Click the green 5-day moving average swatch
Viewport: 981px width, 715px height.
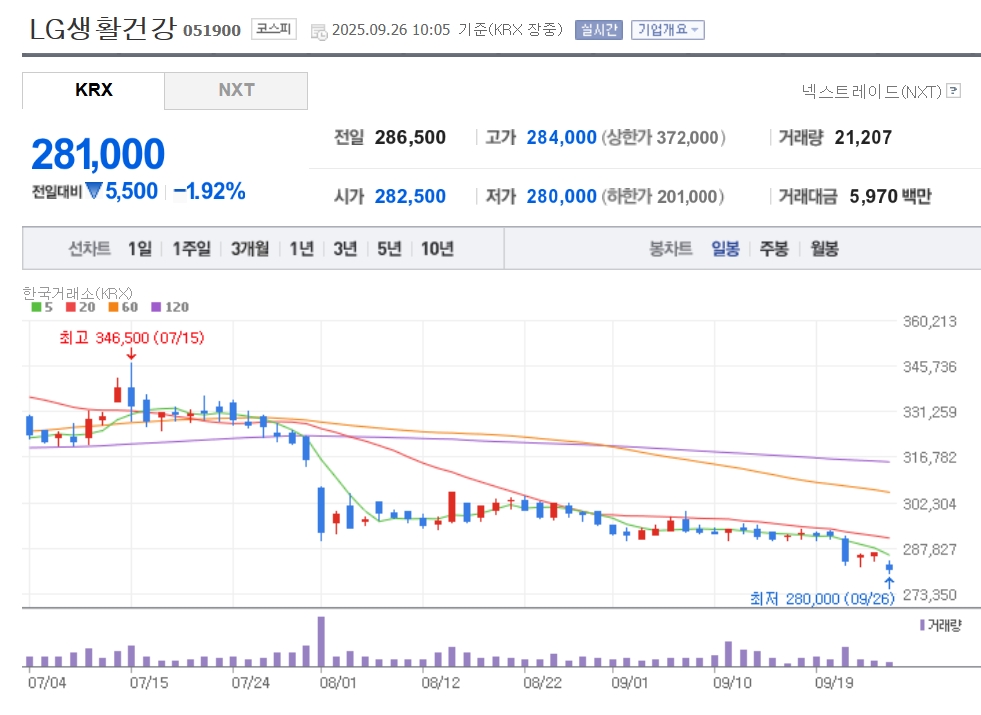pyautogui.click(x=36, y=307)
